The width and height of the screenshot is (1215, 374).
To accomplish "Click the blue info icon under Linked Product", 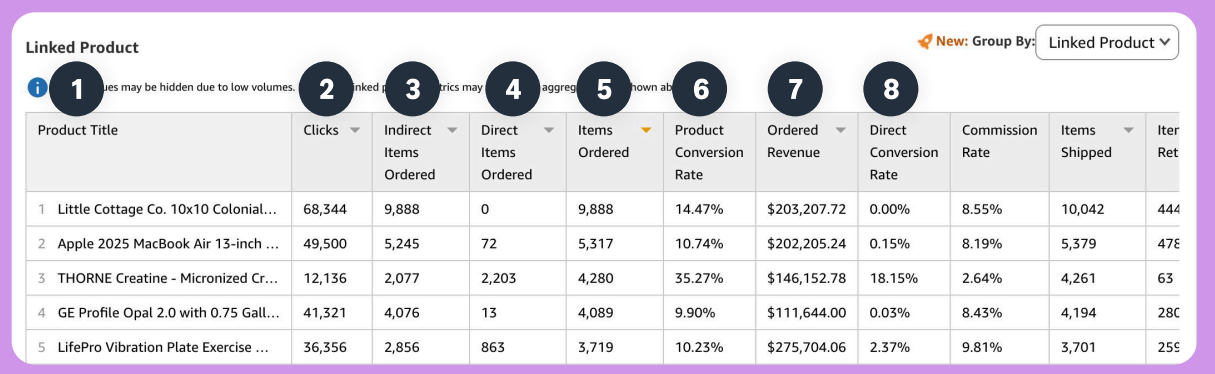I will [37, 87].
